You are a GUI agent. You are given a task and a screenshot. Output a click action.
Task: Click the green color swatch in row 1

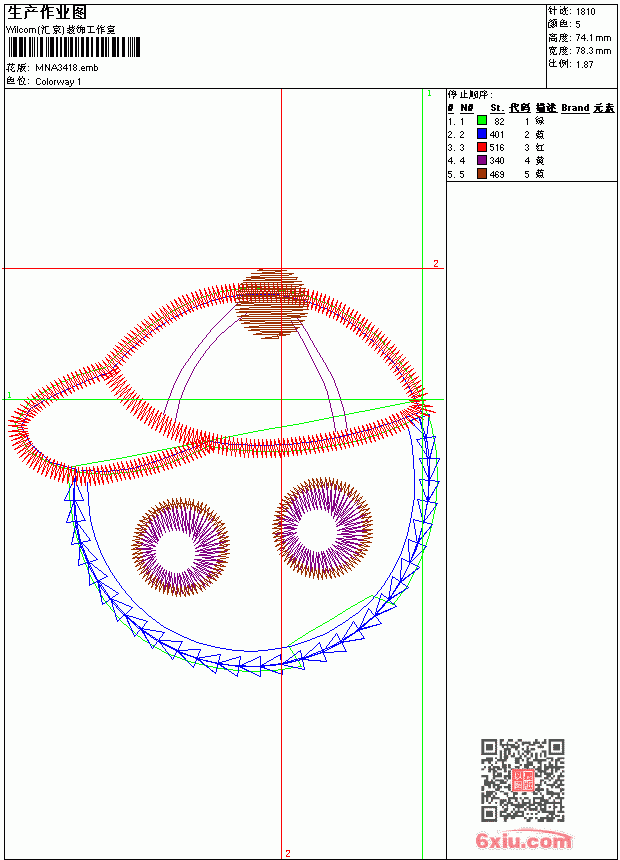(482, 121)
